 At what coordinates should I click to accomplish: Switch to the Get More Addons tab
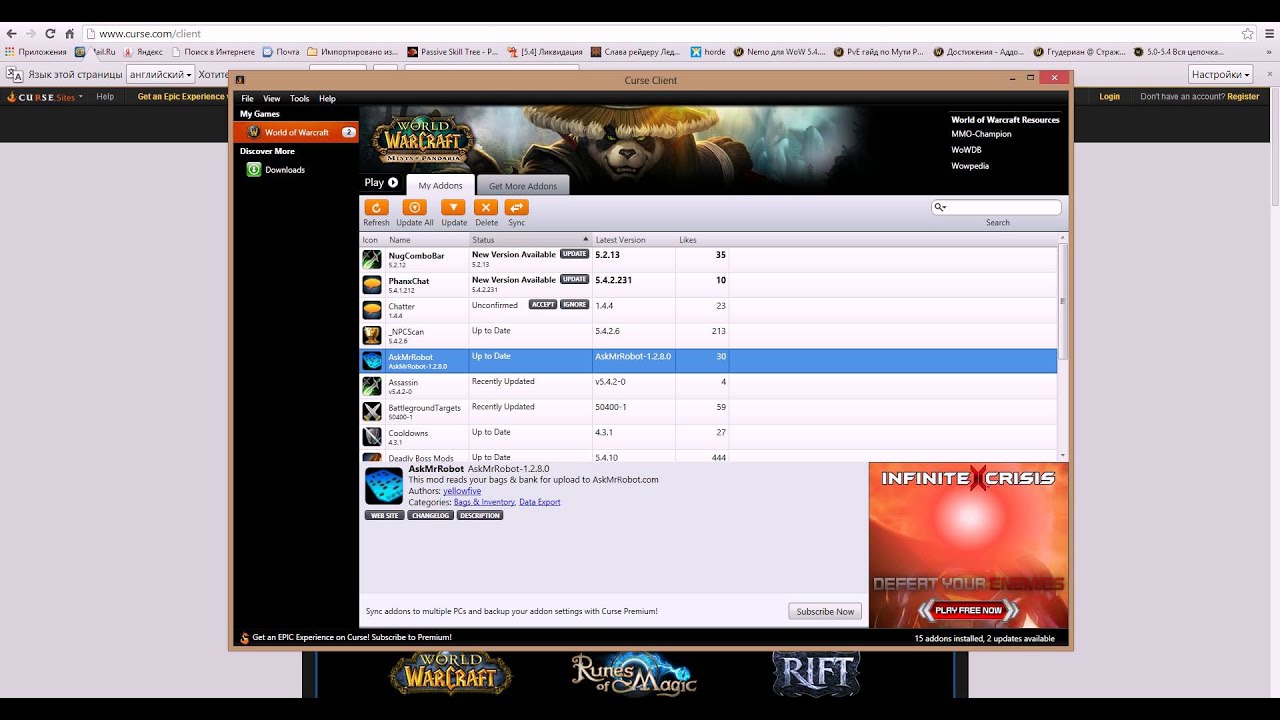523,186
